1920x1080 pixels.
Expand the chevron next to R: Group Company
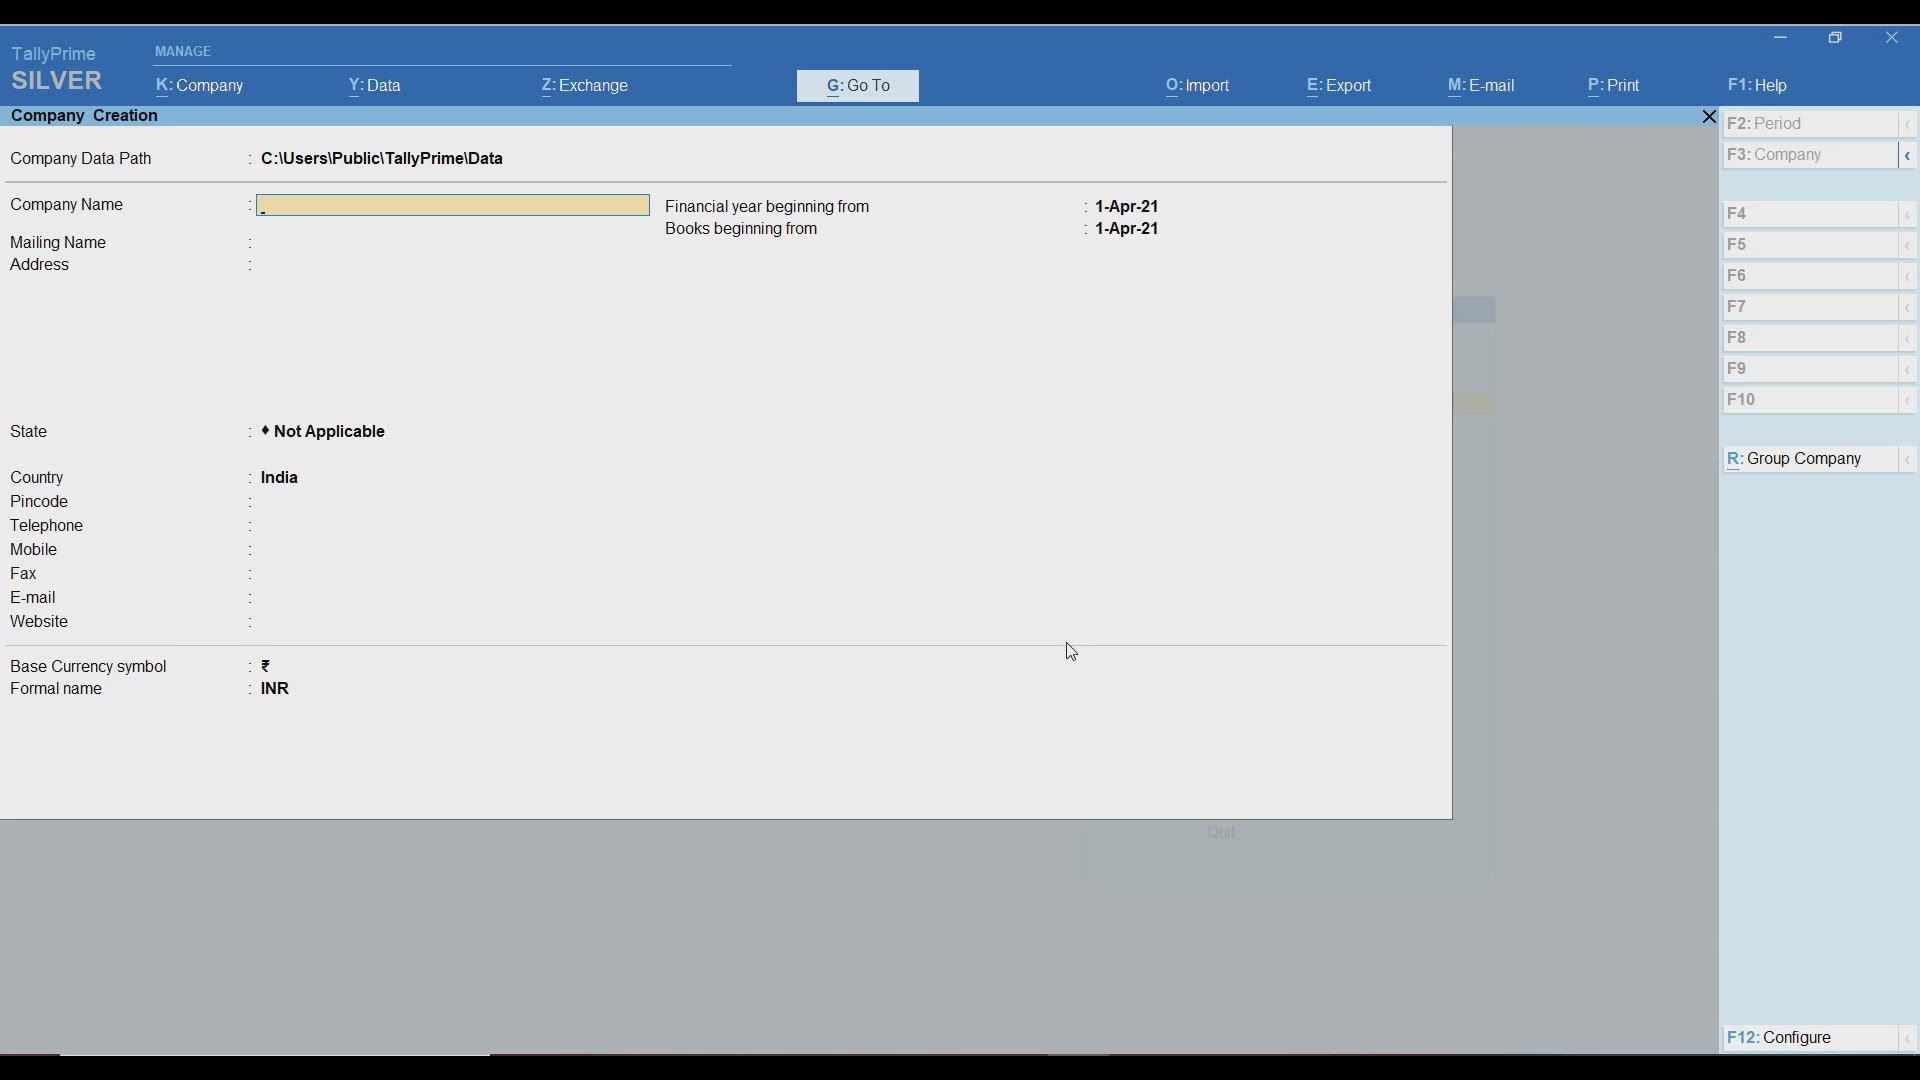1908,460
